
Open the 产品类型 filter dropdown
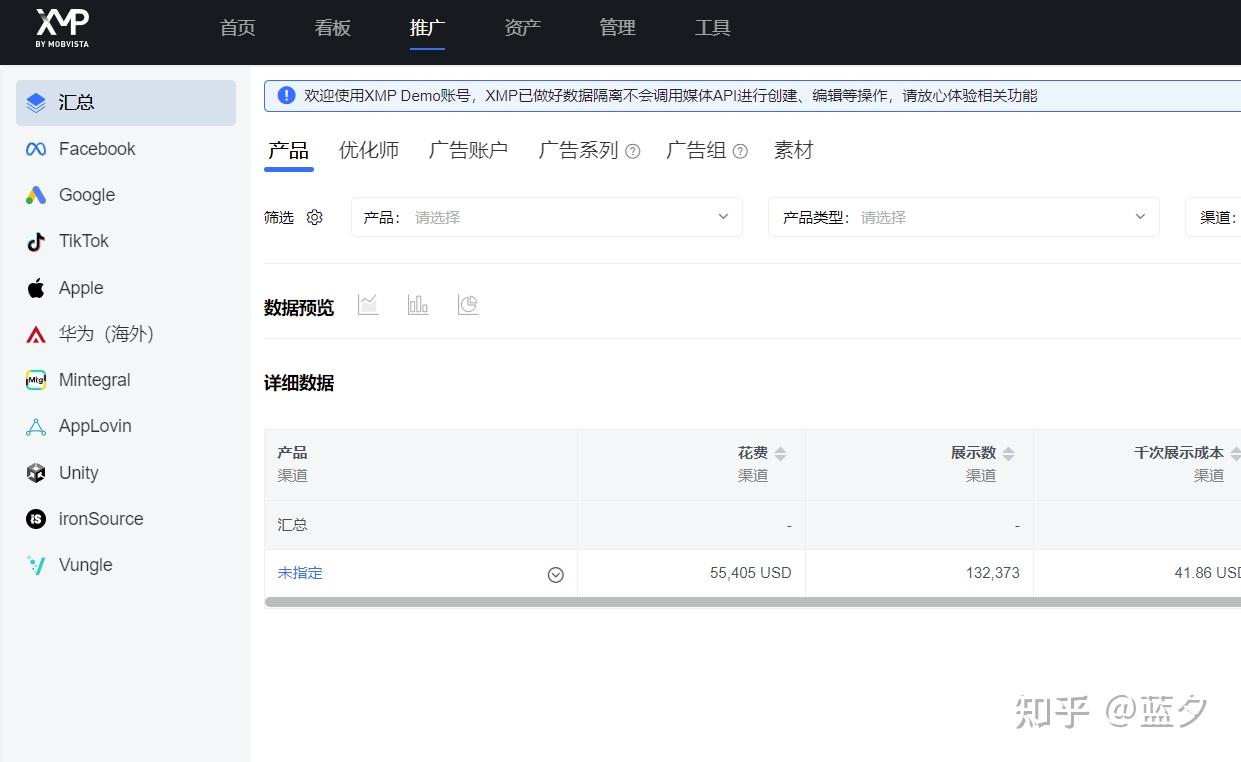964,217
